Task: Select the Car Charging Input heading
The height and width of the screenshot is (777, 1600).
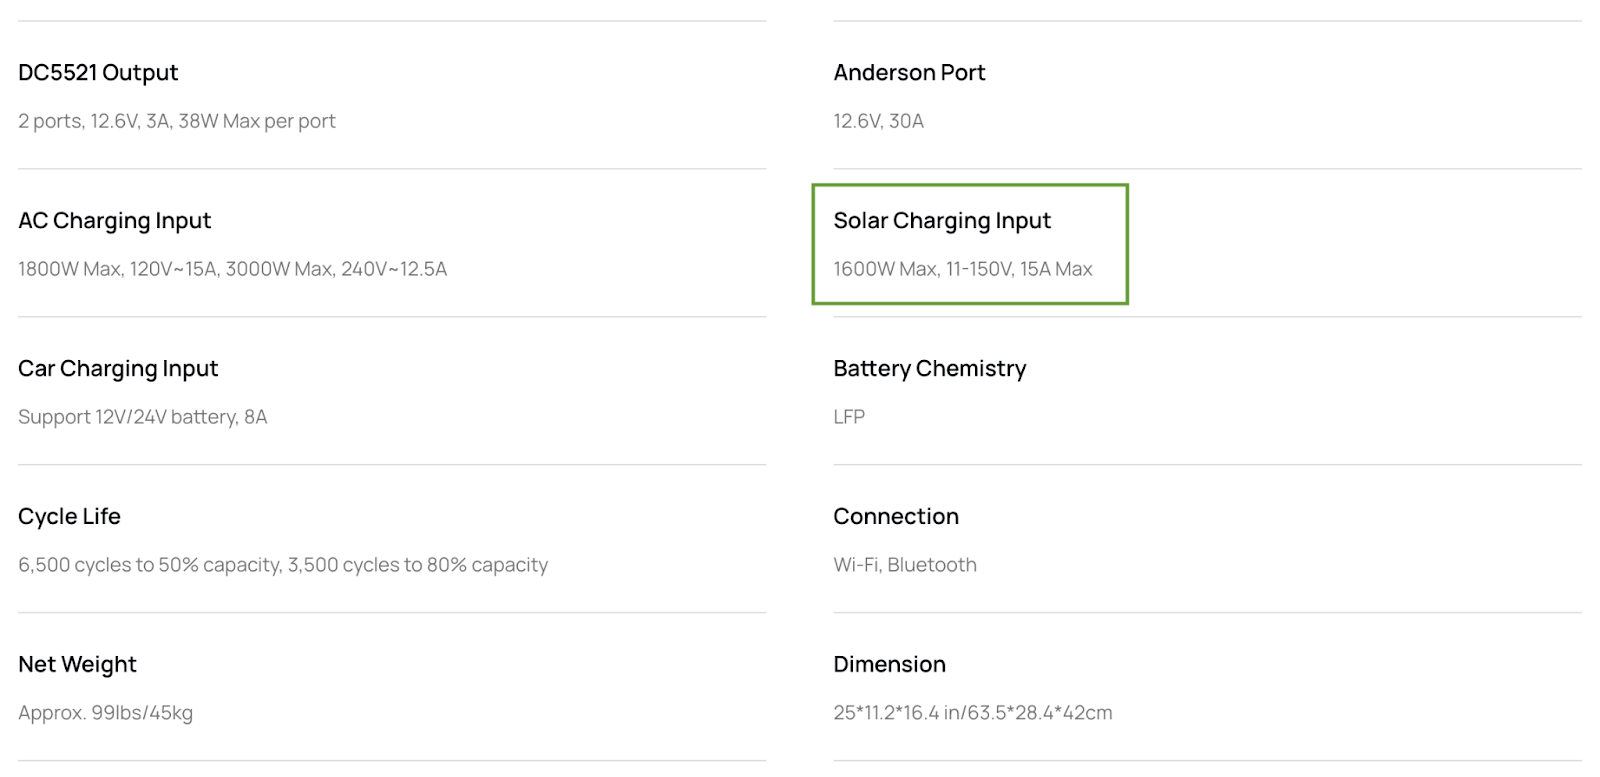Action: 118,369
